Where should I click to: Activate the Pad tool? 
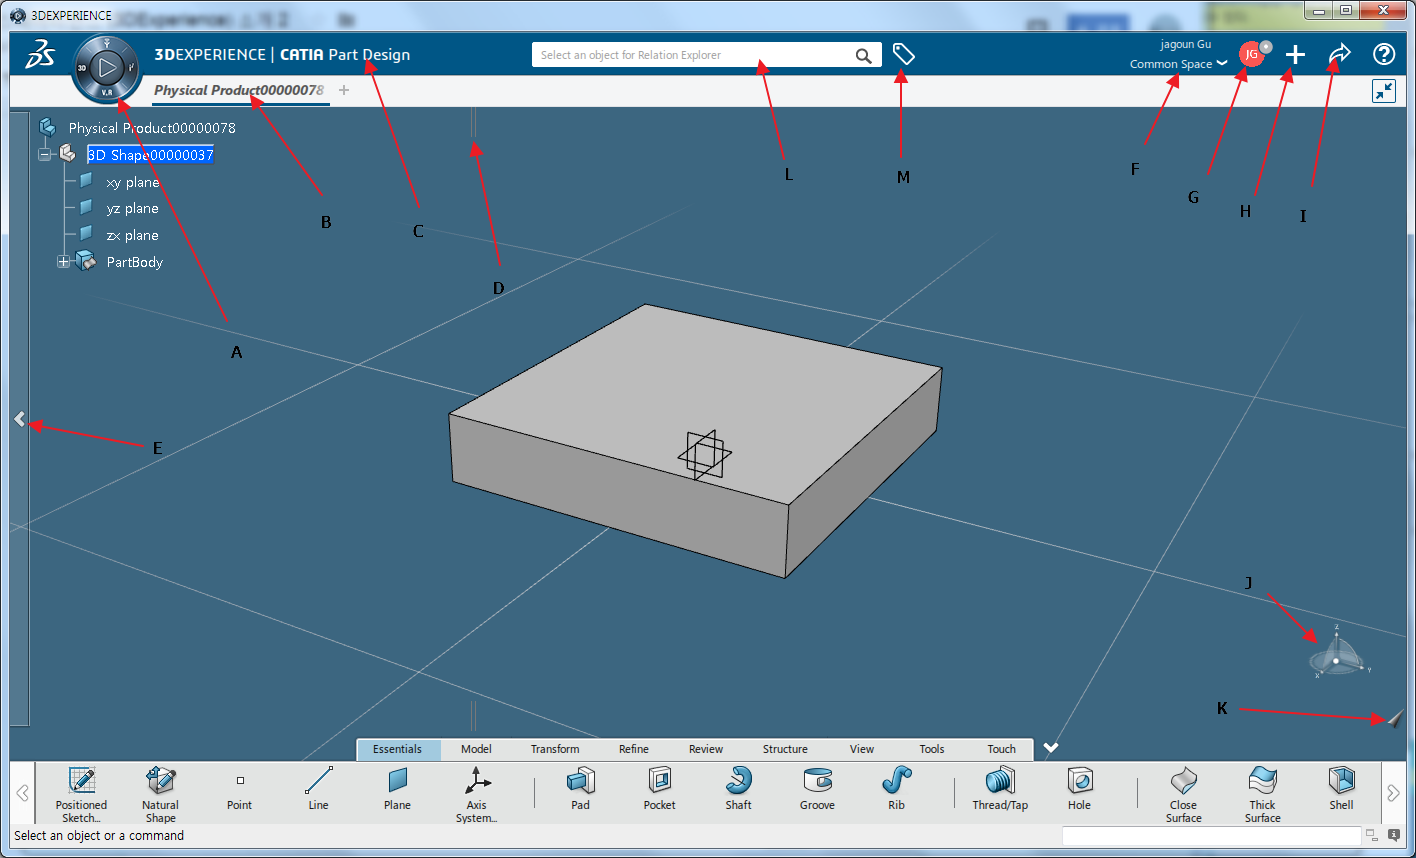pyautogui.click(x=580, y=789)
